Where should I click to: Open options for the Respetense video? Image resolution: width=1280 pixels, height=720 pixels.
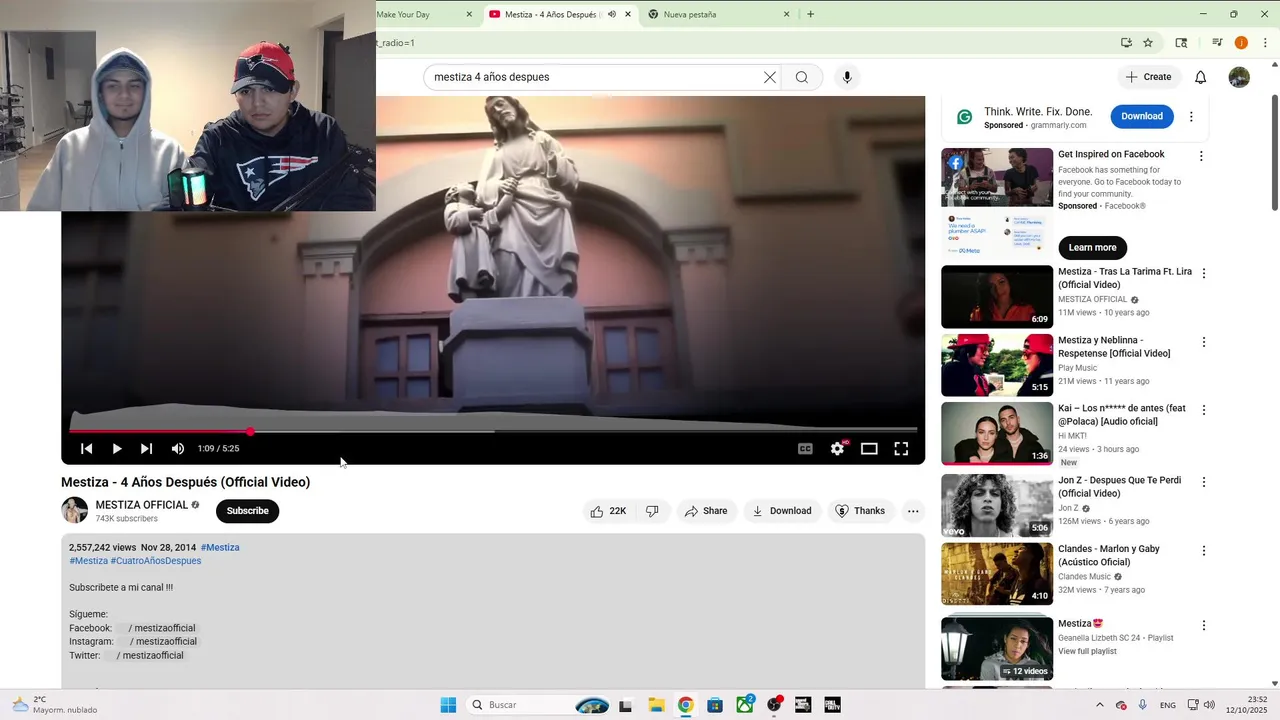(1204, 342)
